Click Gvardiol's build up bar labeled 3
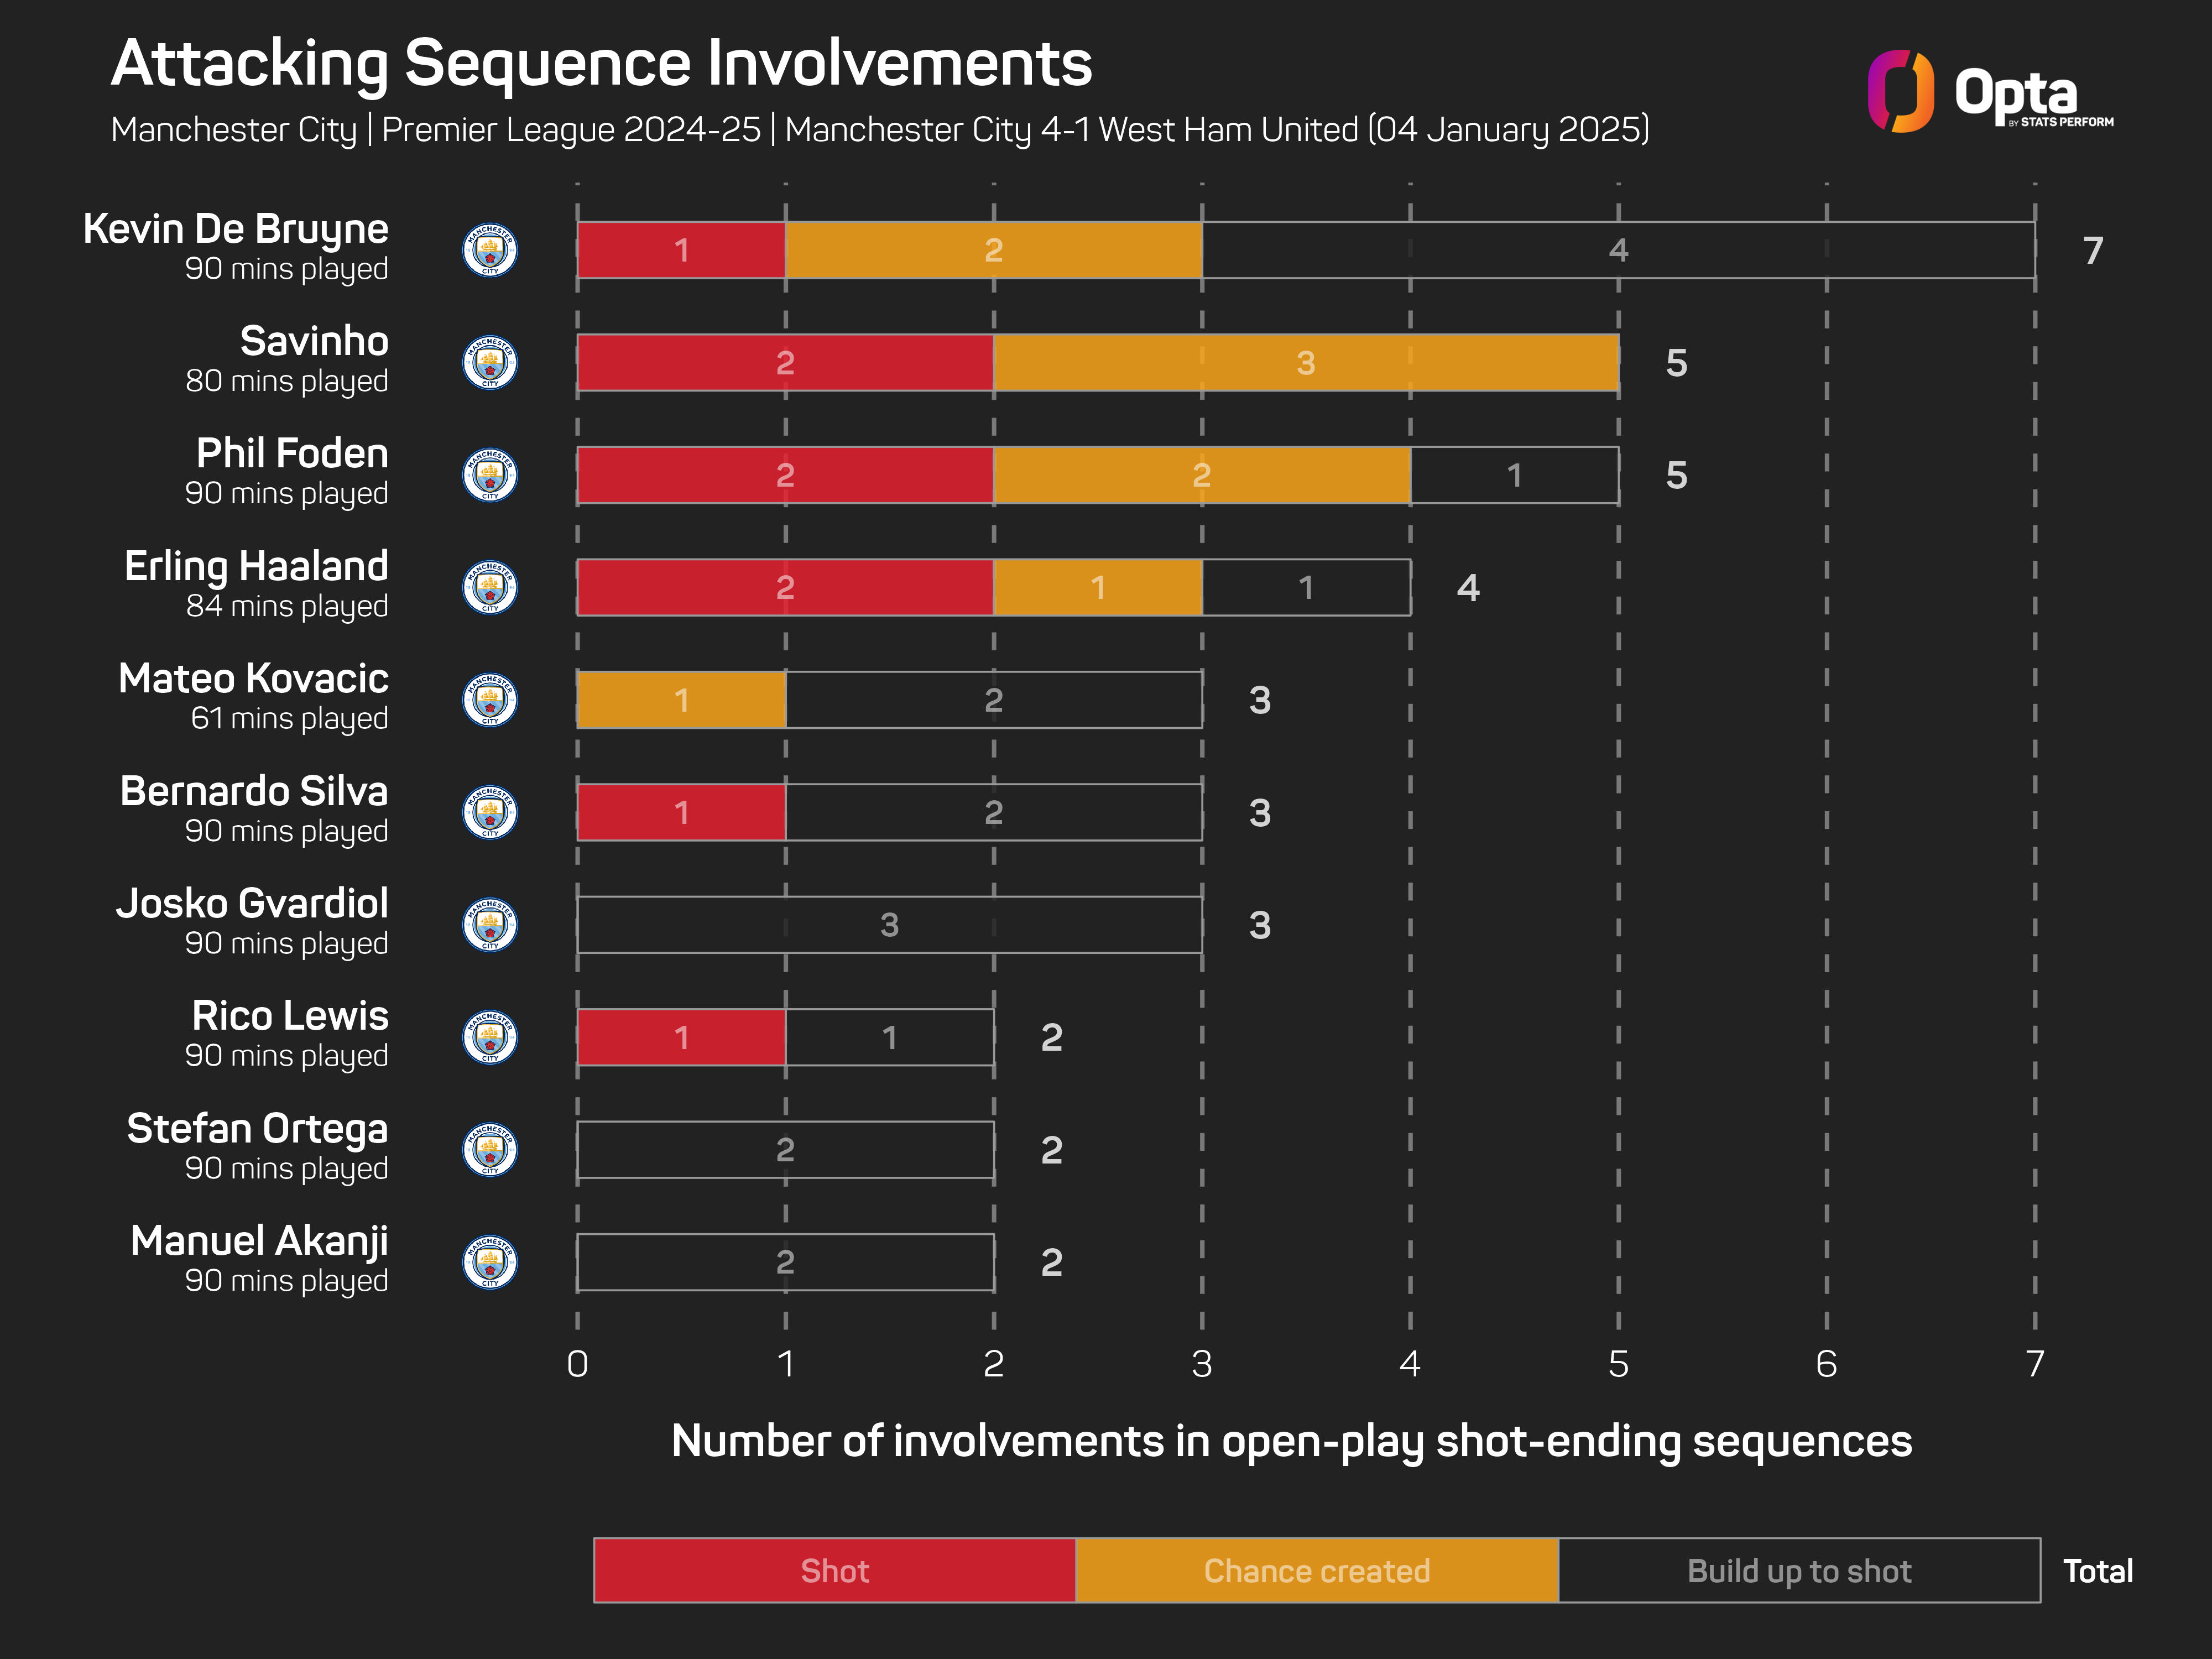Image resolution: width=2212 pixels, height=1659 pixels. (889, 925)
